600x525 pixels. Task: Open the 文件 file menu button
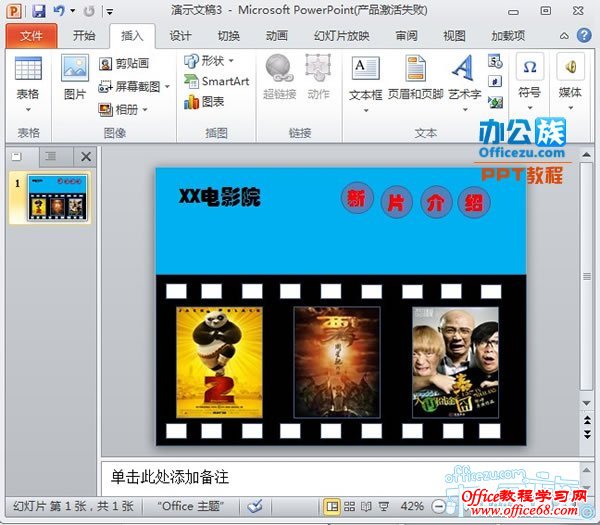click(x=31, y=36)
